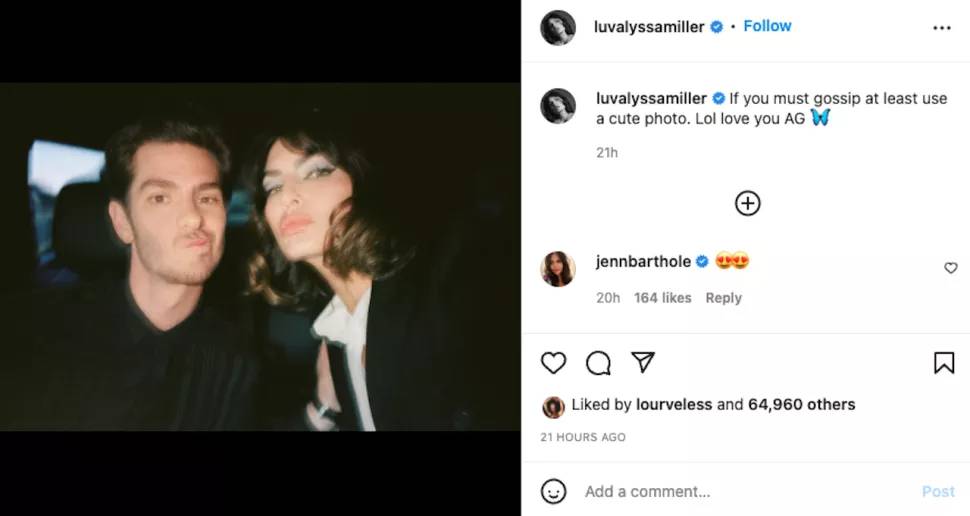Load more comments with plus circle

(x=747, y=204)
